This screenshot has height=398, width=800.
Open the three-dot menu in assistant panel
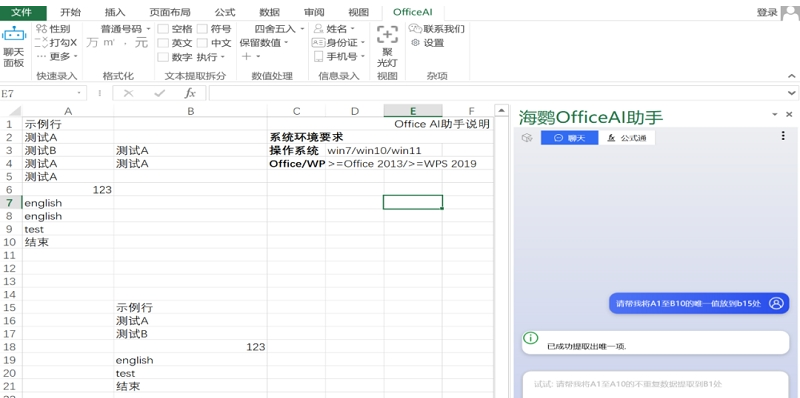click(783, 136)
